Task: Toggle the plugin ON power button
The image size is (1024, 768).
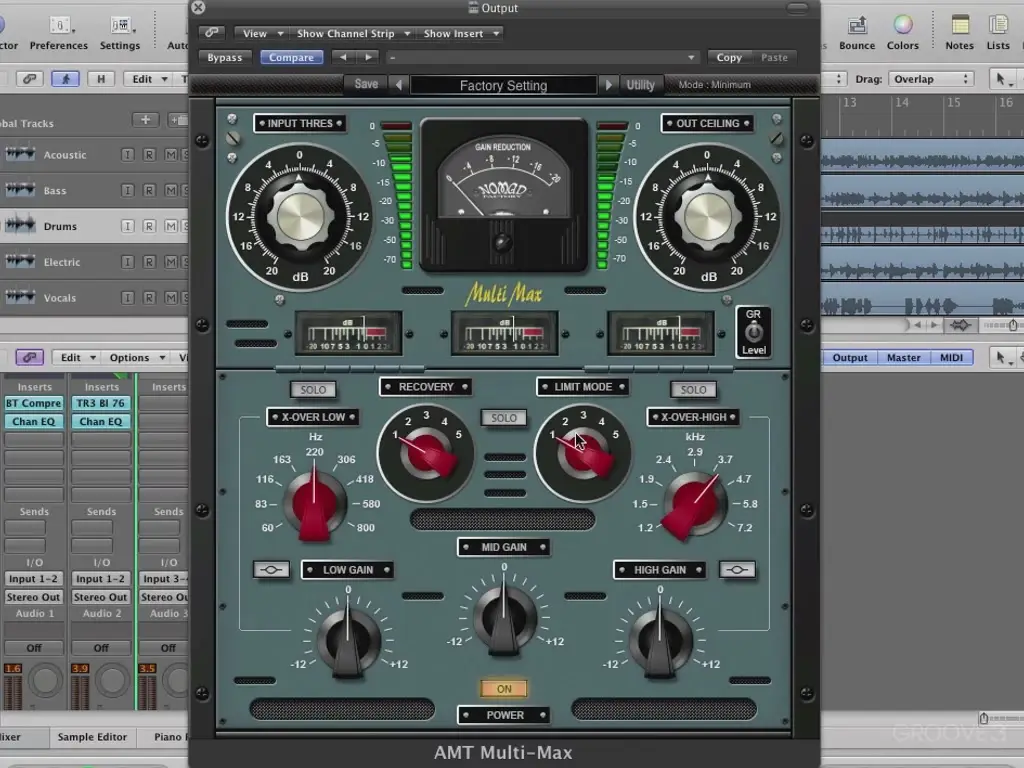Action: tap(504, 689)
